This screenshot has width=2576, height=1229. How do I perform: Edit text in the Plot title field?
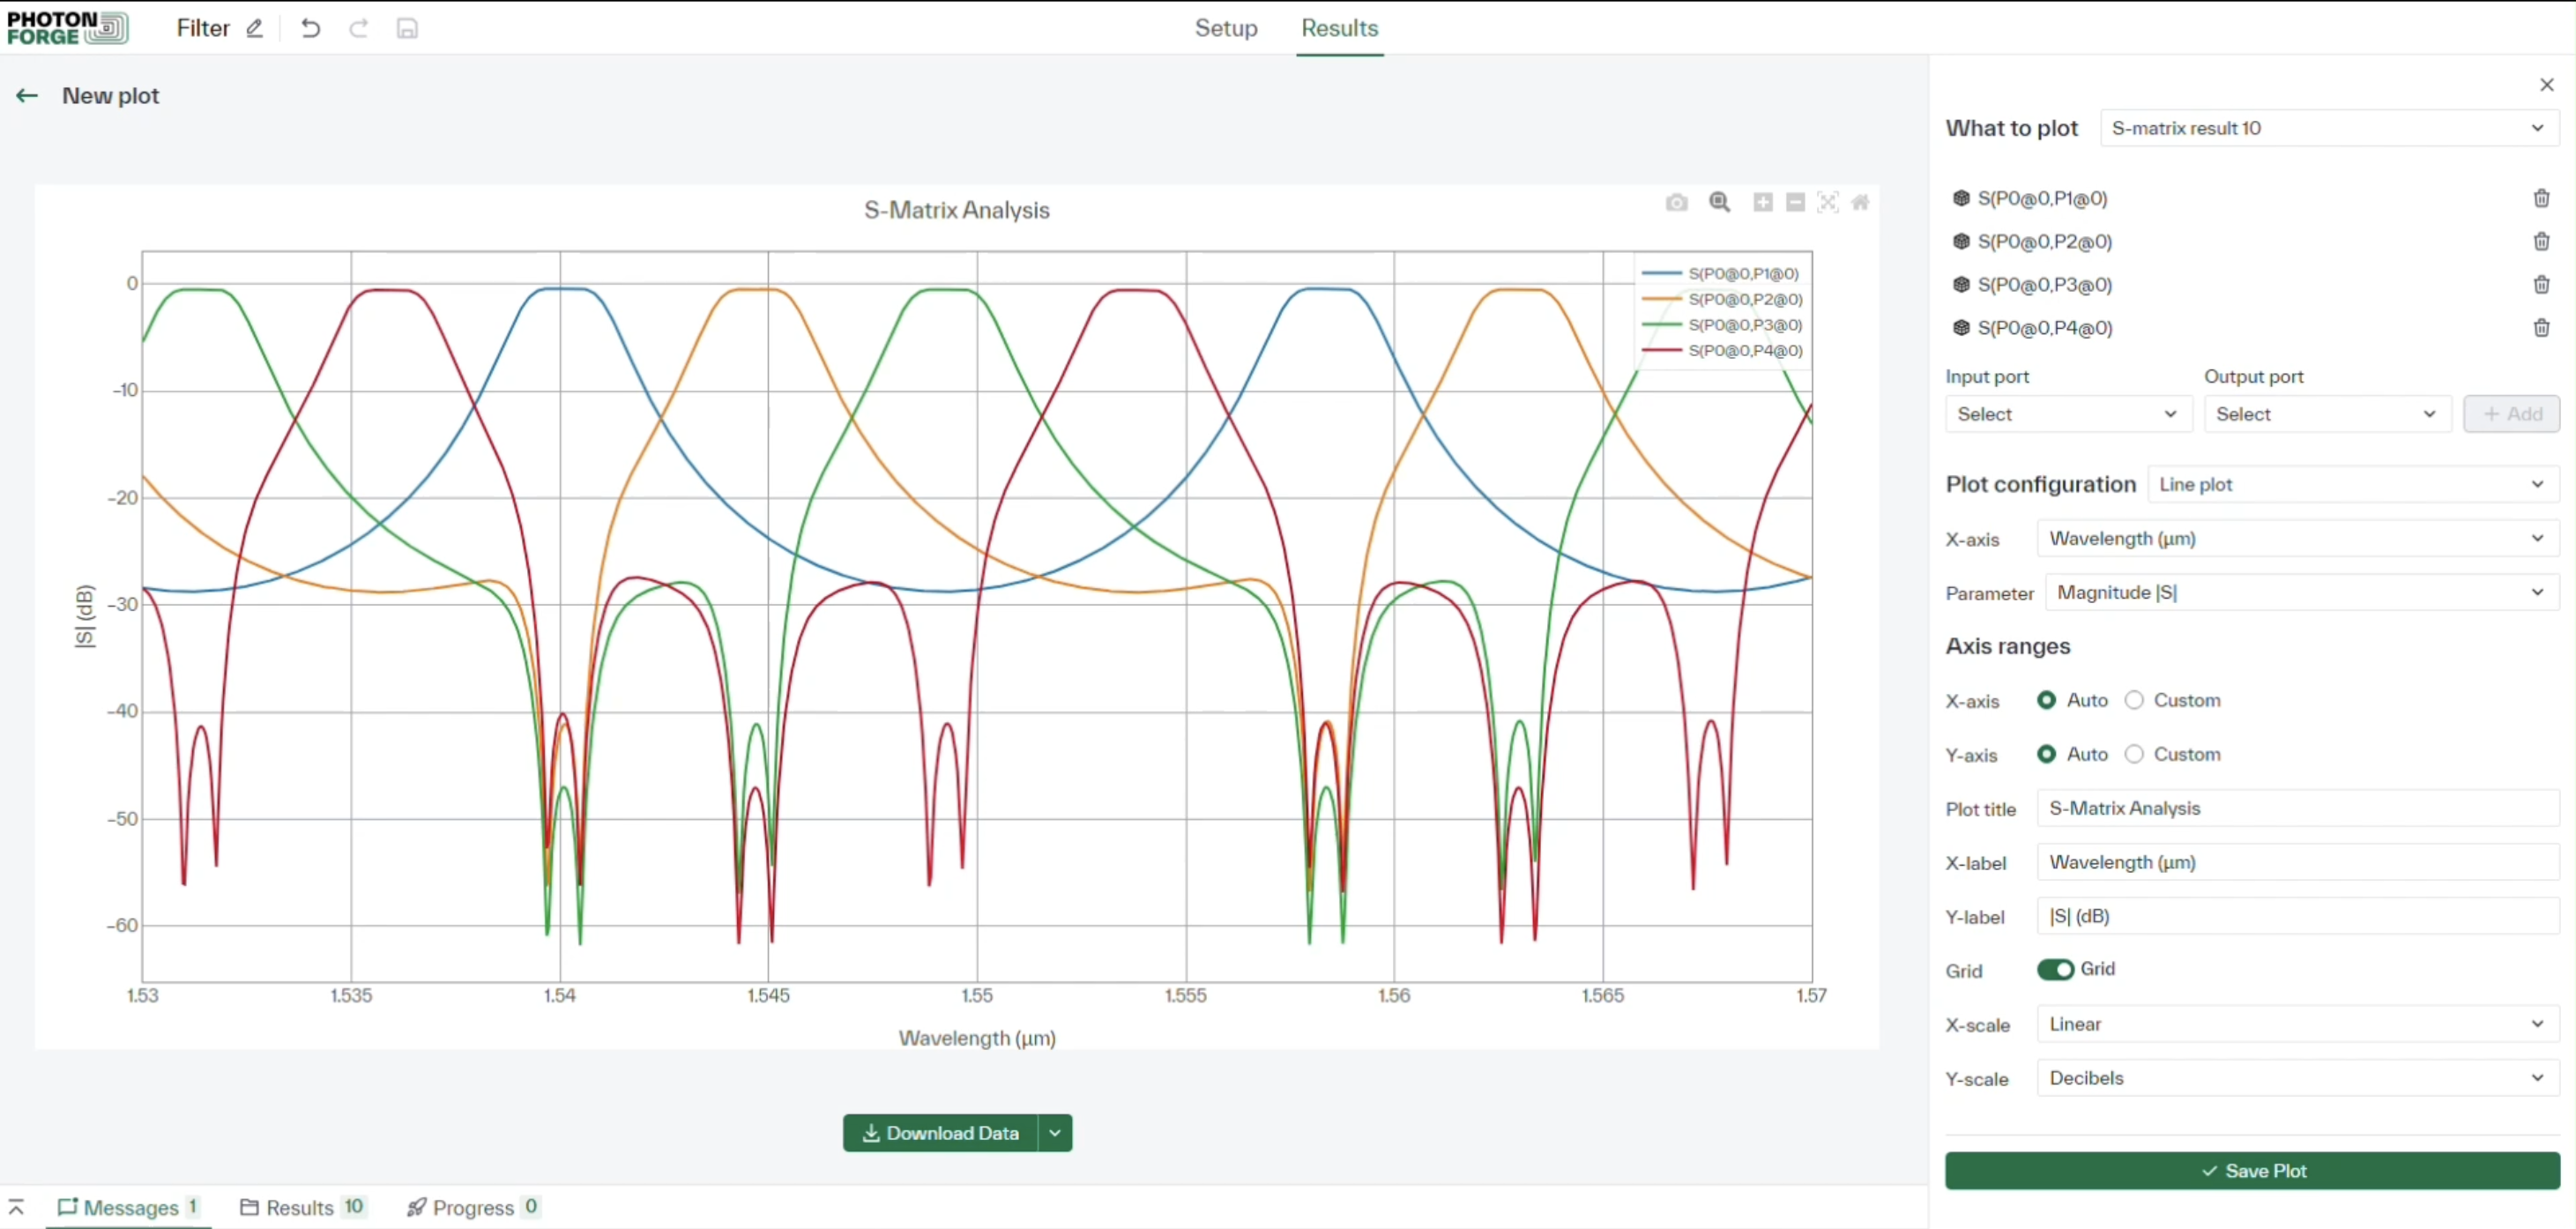pos(2295,808)
